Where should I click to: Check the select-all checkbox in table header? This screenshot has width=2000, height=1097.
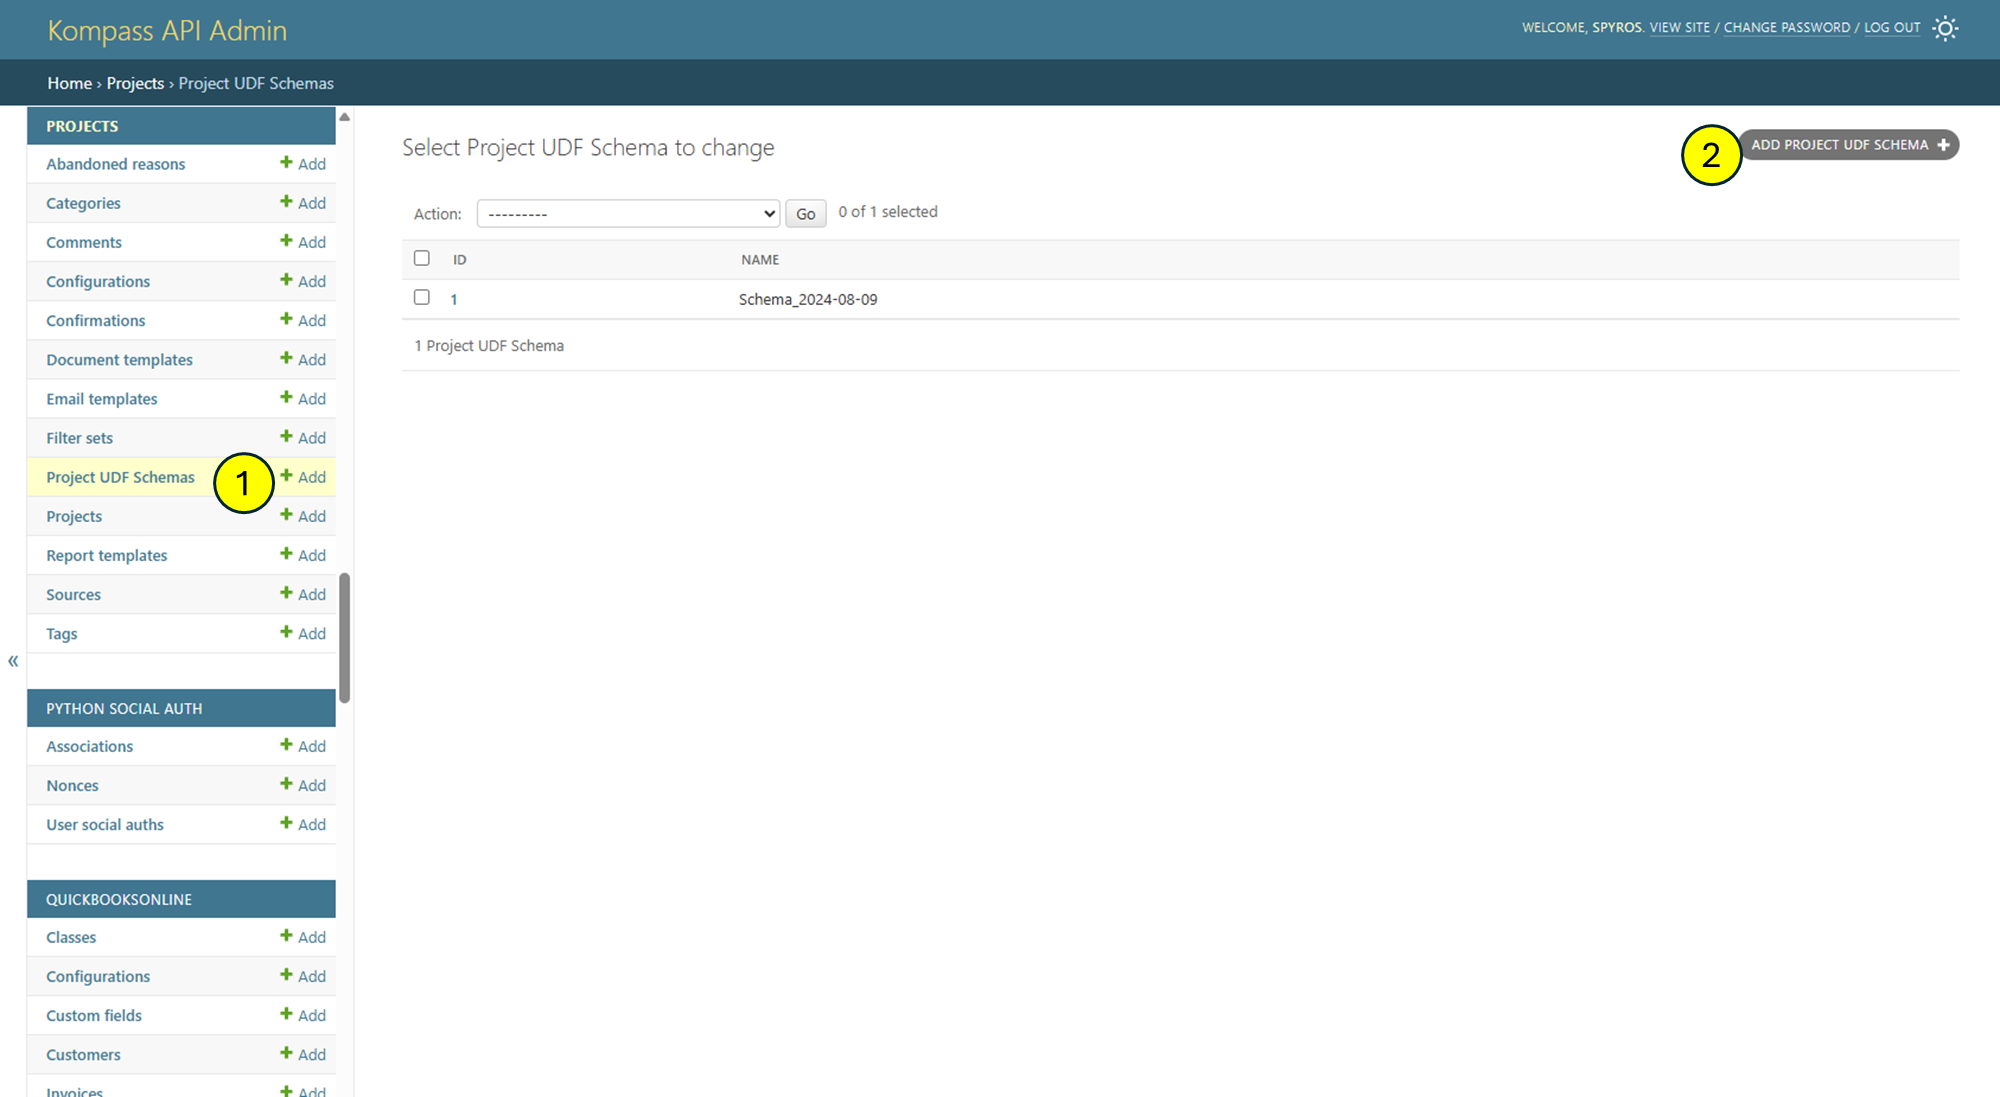[422, 258]
